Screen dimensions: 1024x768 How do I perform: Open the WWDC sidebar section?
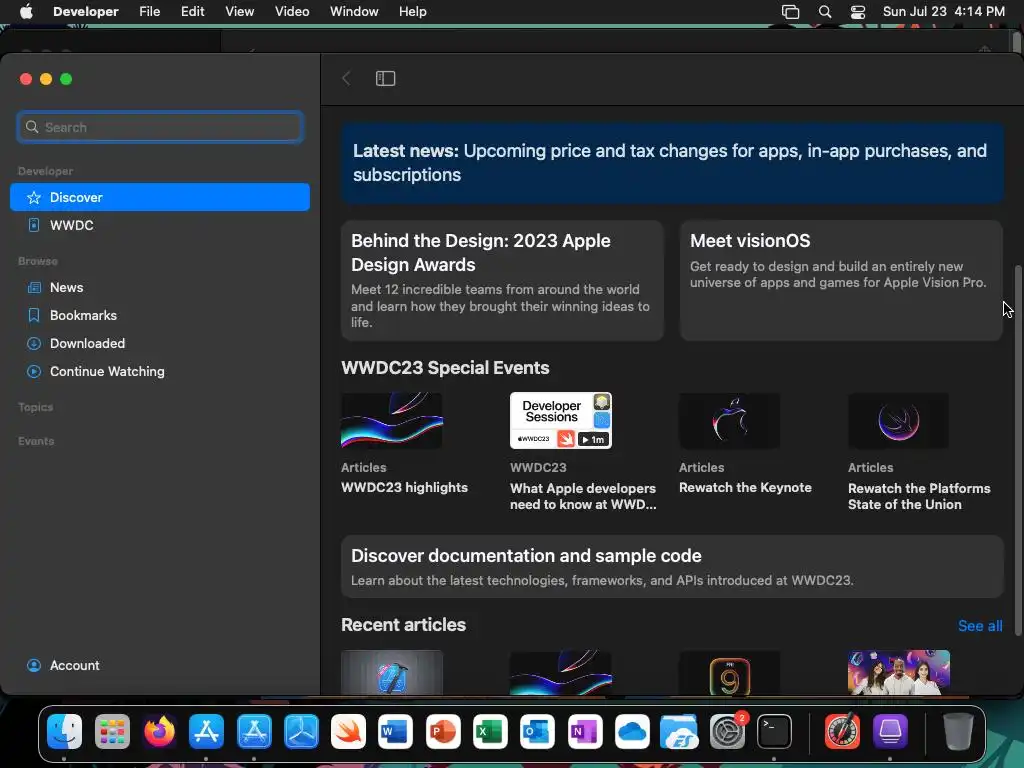pyautogui.click(x=160, y=225)
